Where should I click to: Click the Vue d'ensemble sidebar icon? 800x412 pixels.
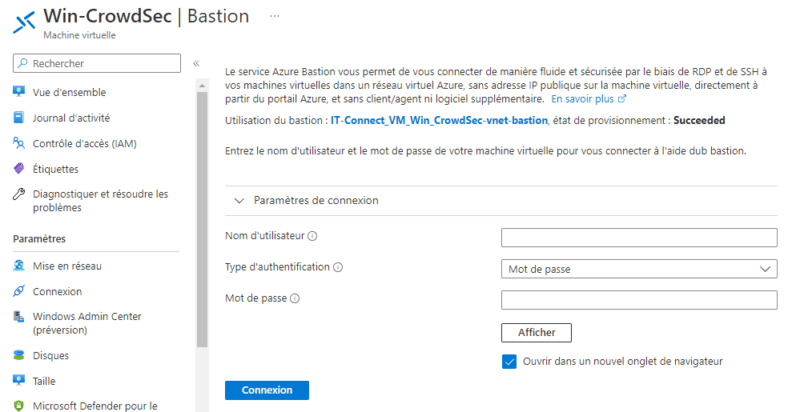[18, 92]
